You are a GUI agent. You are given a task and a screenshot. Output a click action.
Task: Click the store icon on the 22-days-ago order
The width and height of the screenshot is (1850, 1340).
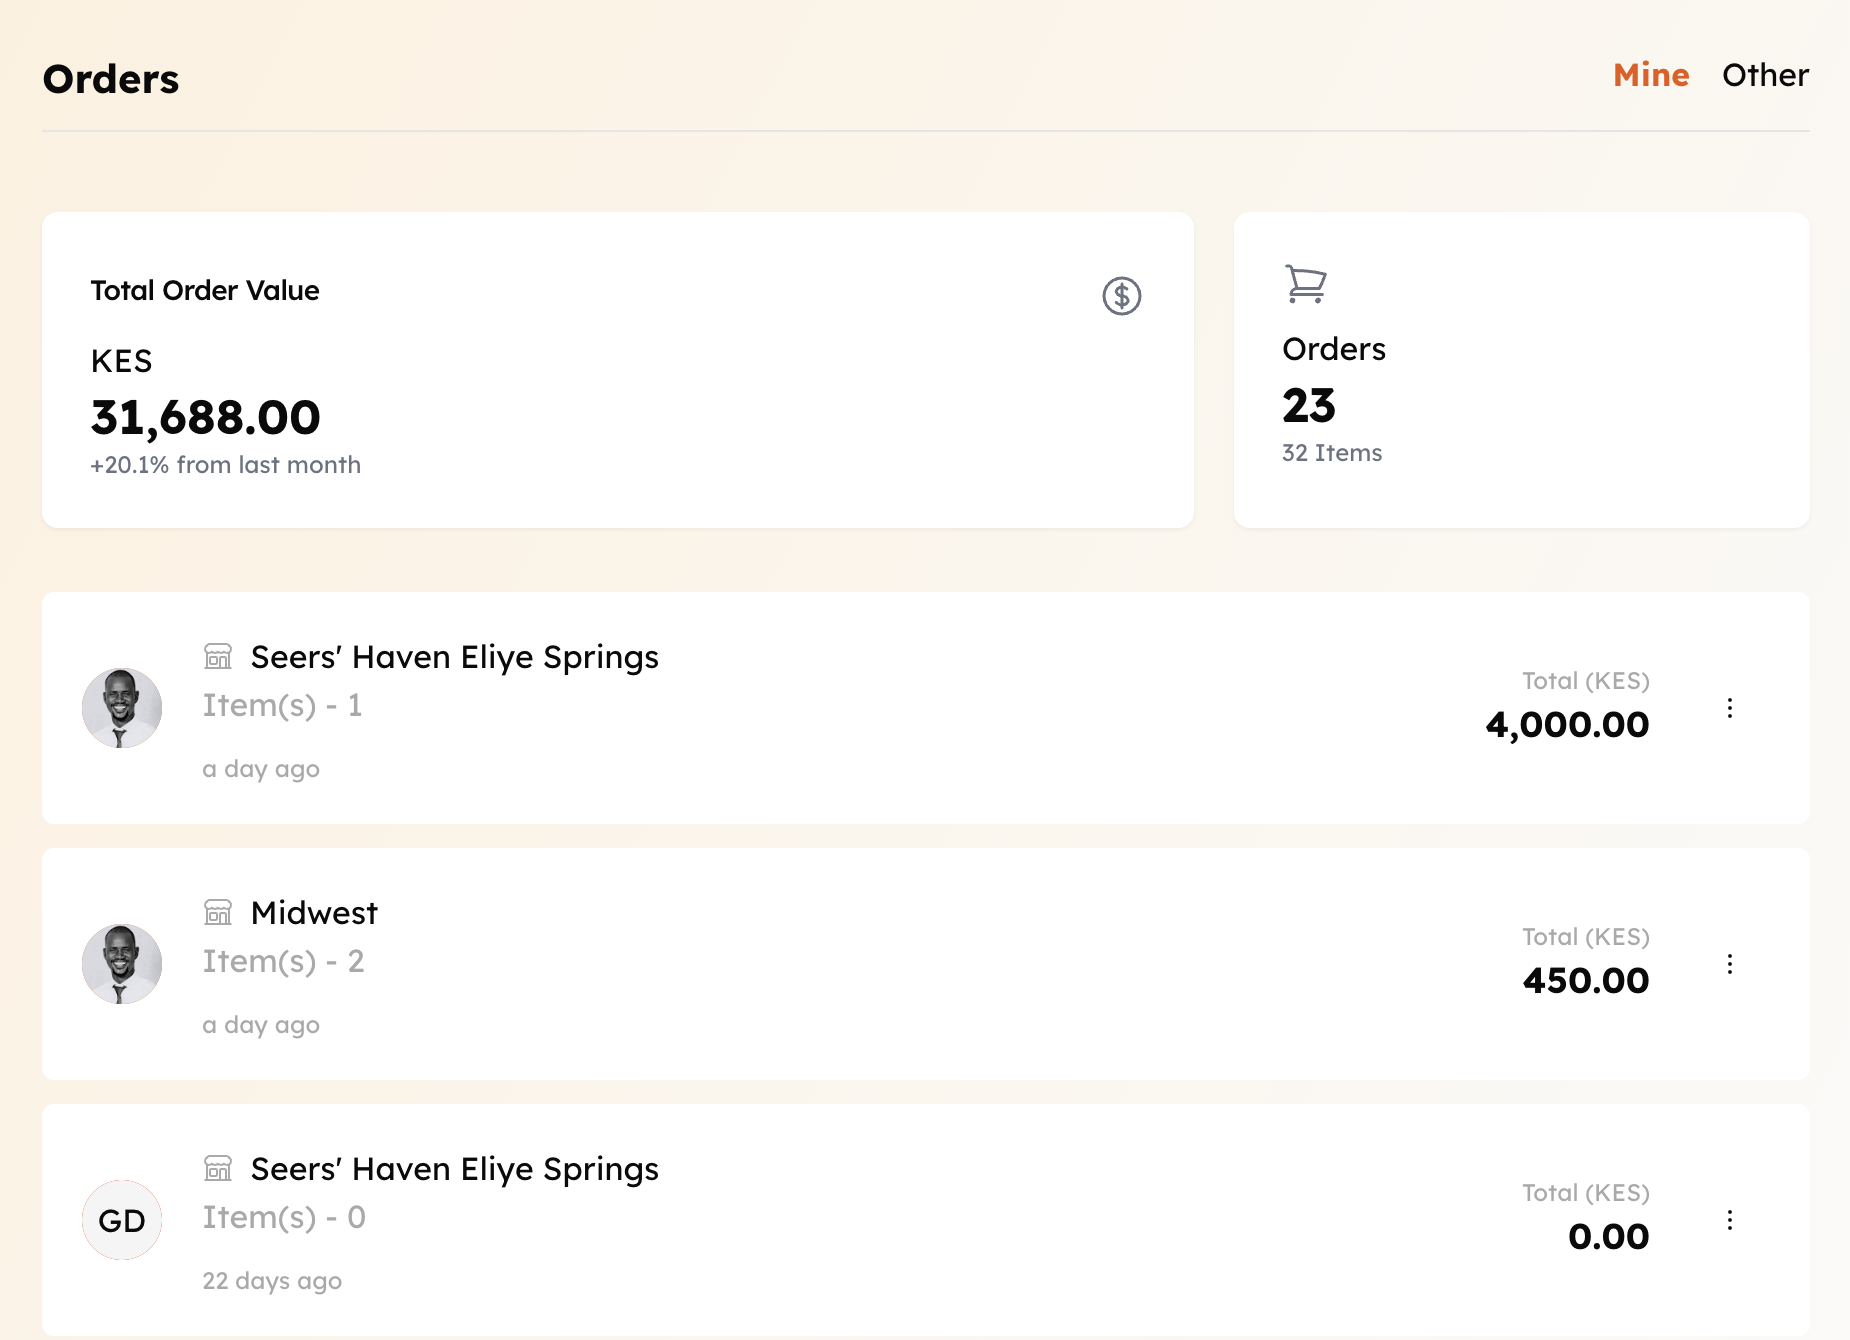tap(218, 1169)
